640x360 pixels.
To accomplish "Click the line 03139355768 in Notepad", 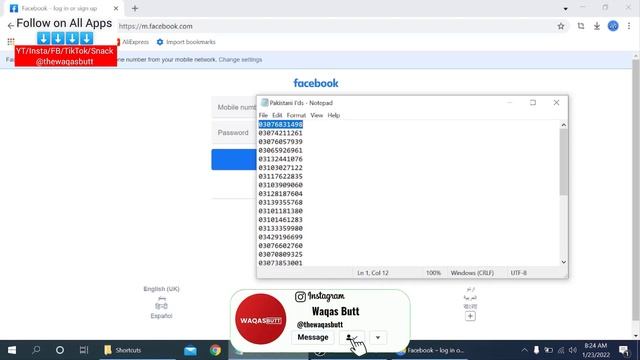I will 280,202.
